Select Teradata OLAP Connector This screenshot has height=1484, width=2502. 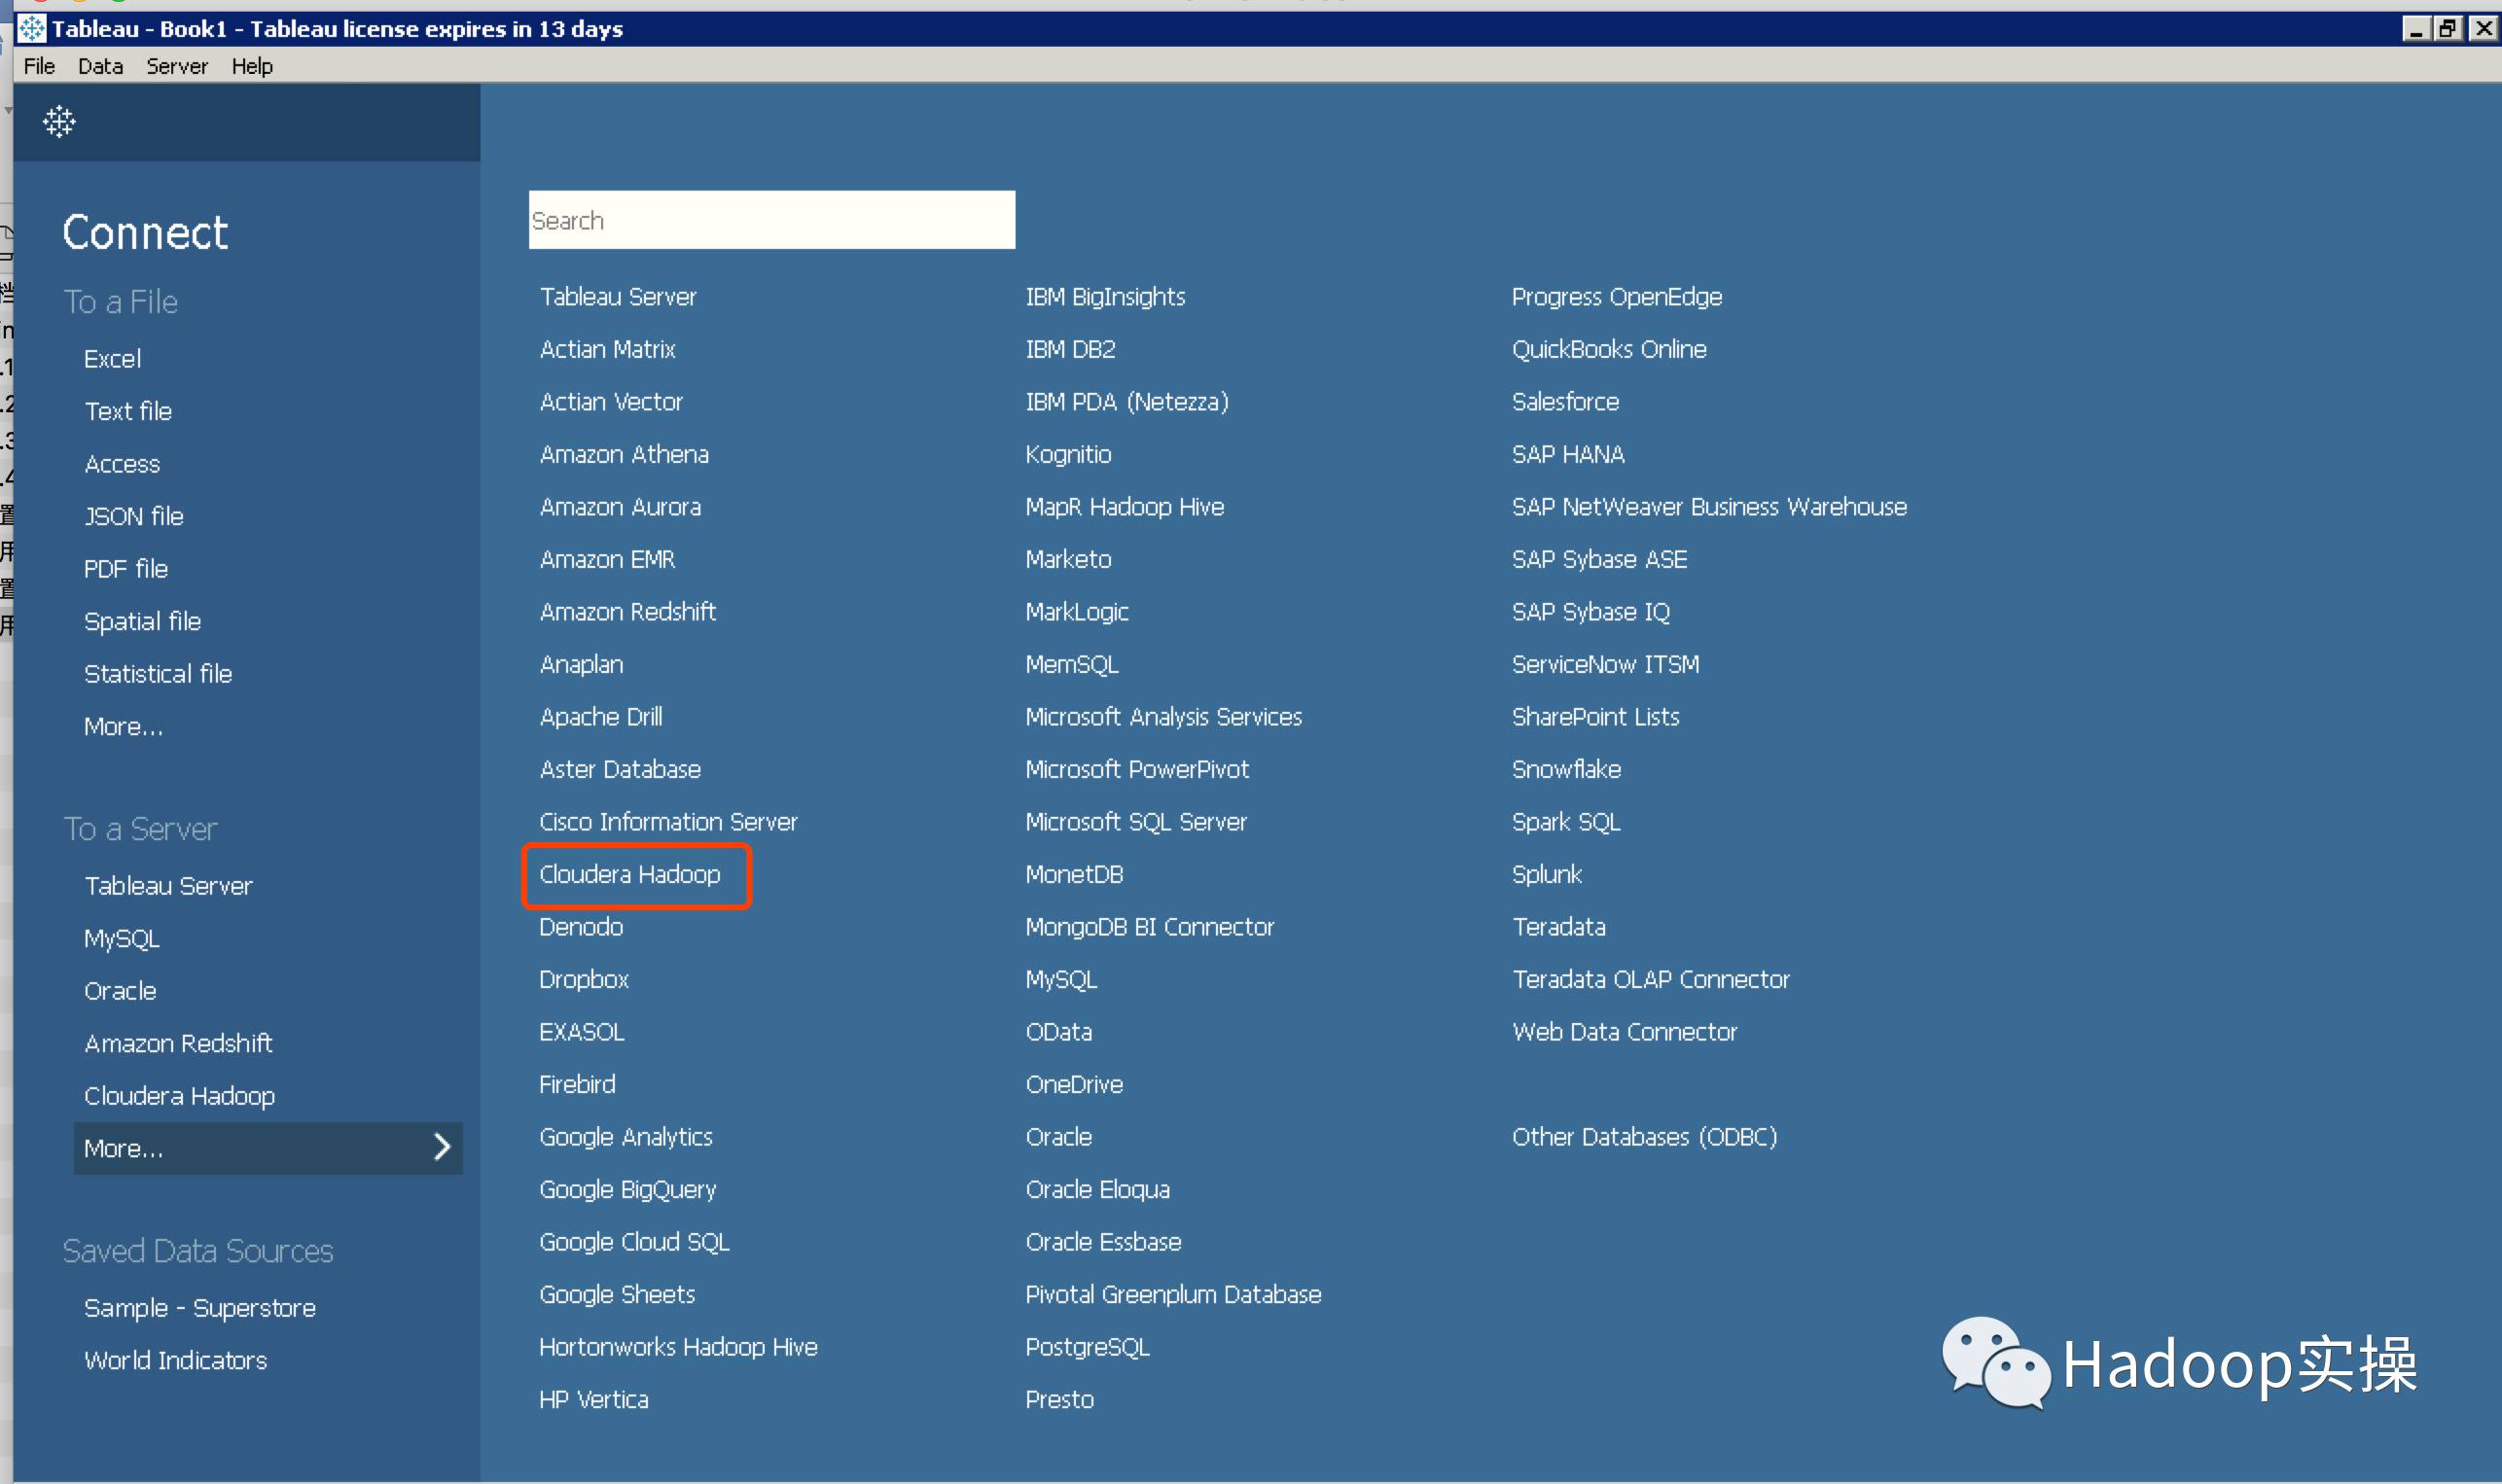click(1651, 980)
